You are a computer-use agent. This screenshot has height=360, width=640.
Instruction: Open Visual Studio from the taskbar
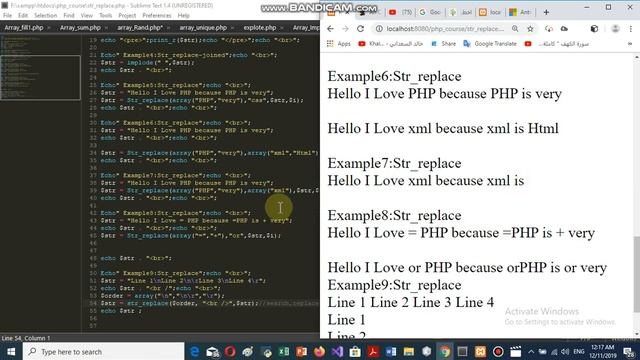(337, 351)
